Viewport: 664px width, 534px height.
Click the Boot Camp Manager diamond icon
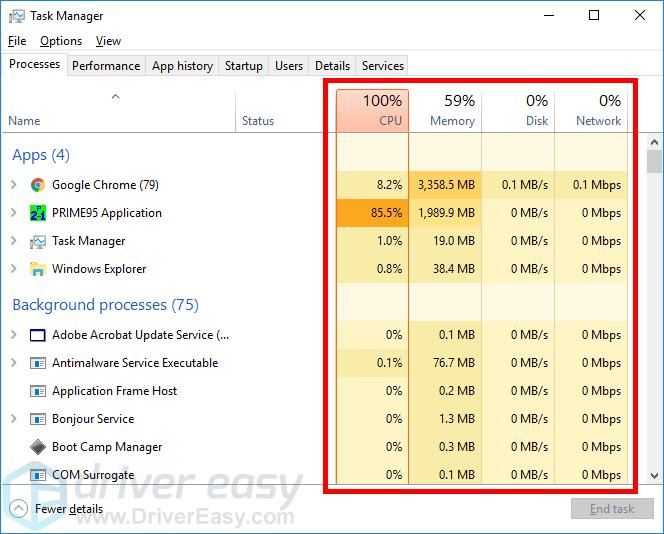point(38,447)
